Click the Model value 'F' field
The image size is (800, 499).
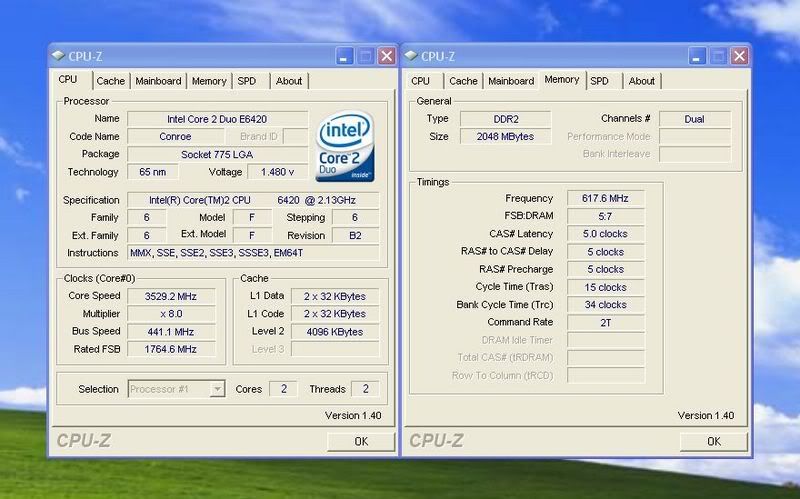pyautogui.click(x=252, y=217)
